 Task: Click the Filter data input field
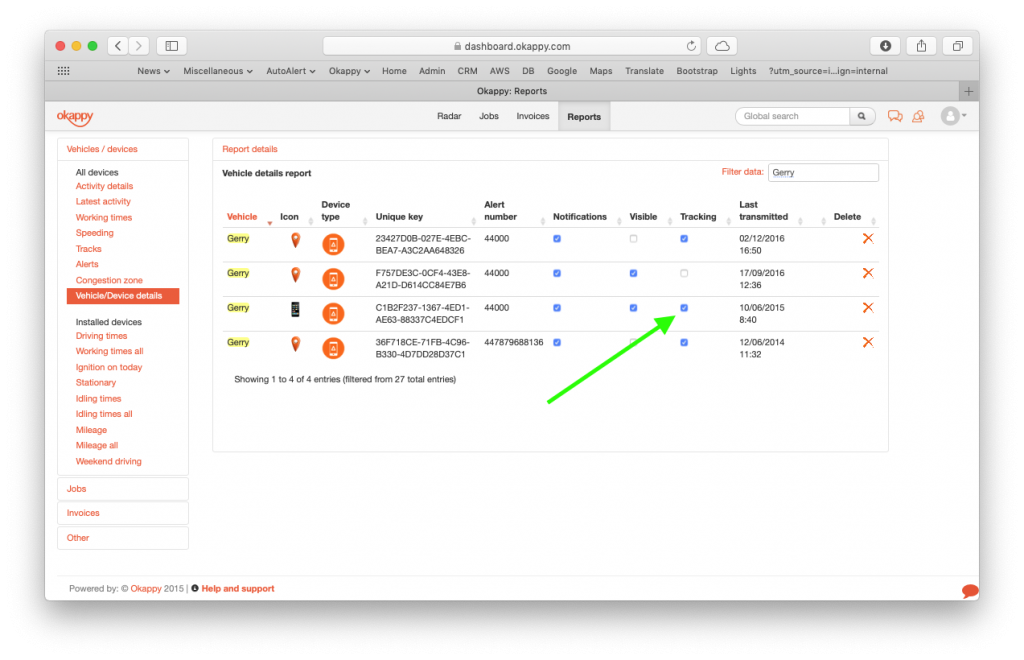pos(823,172)
